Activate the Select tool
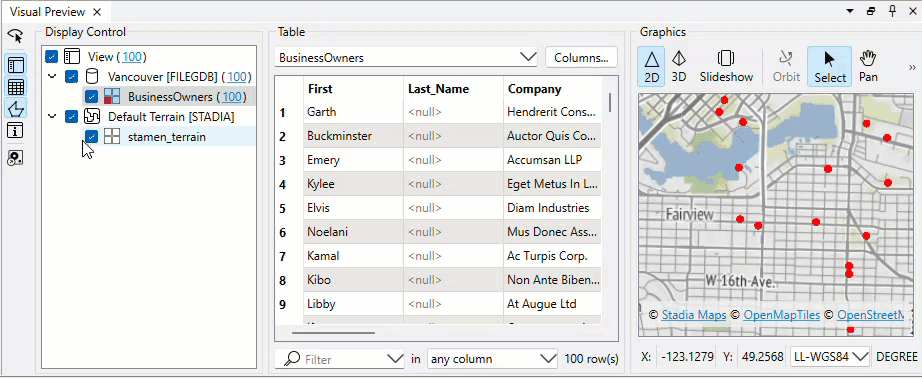The width and height of the screenshot is (922, 378). tap(830, 66)
